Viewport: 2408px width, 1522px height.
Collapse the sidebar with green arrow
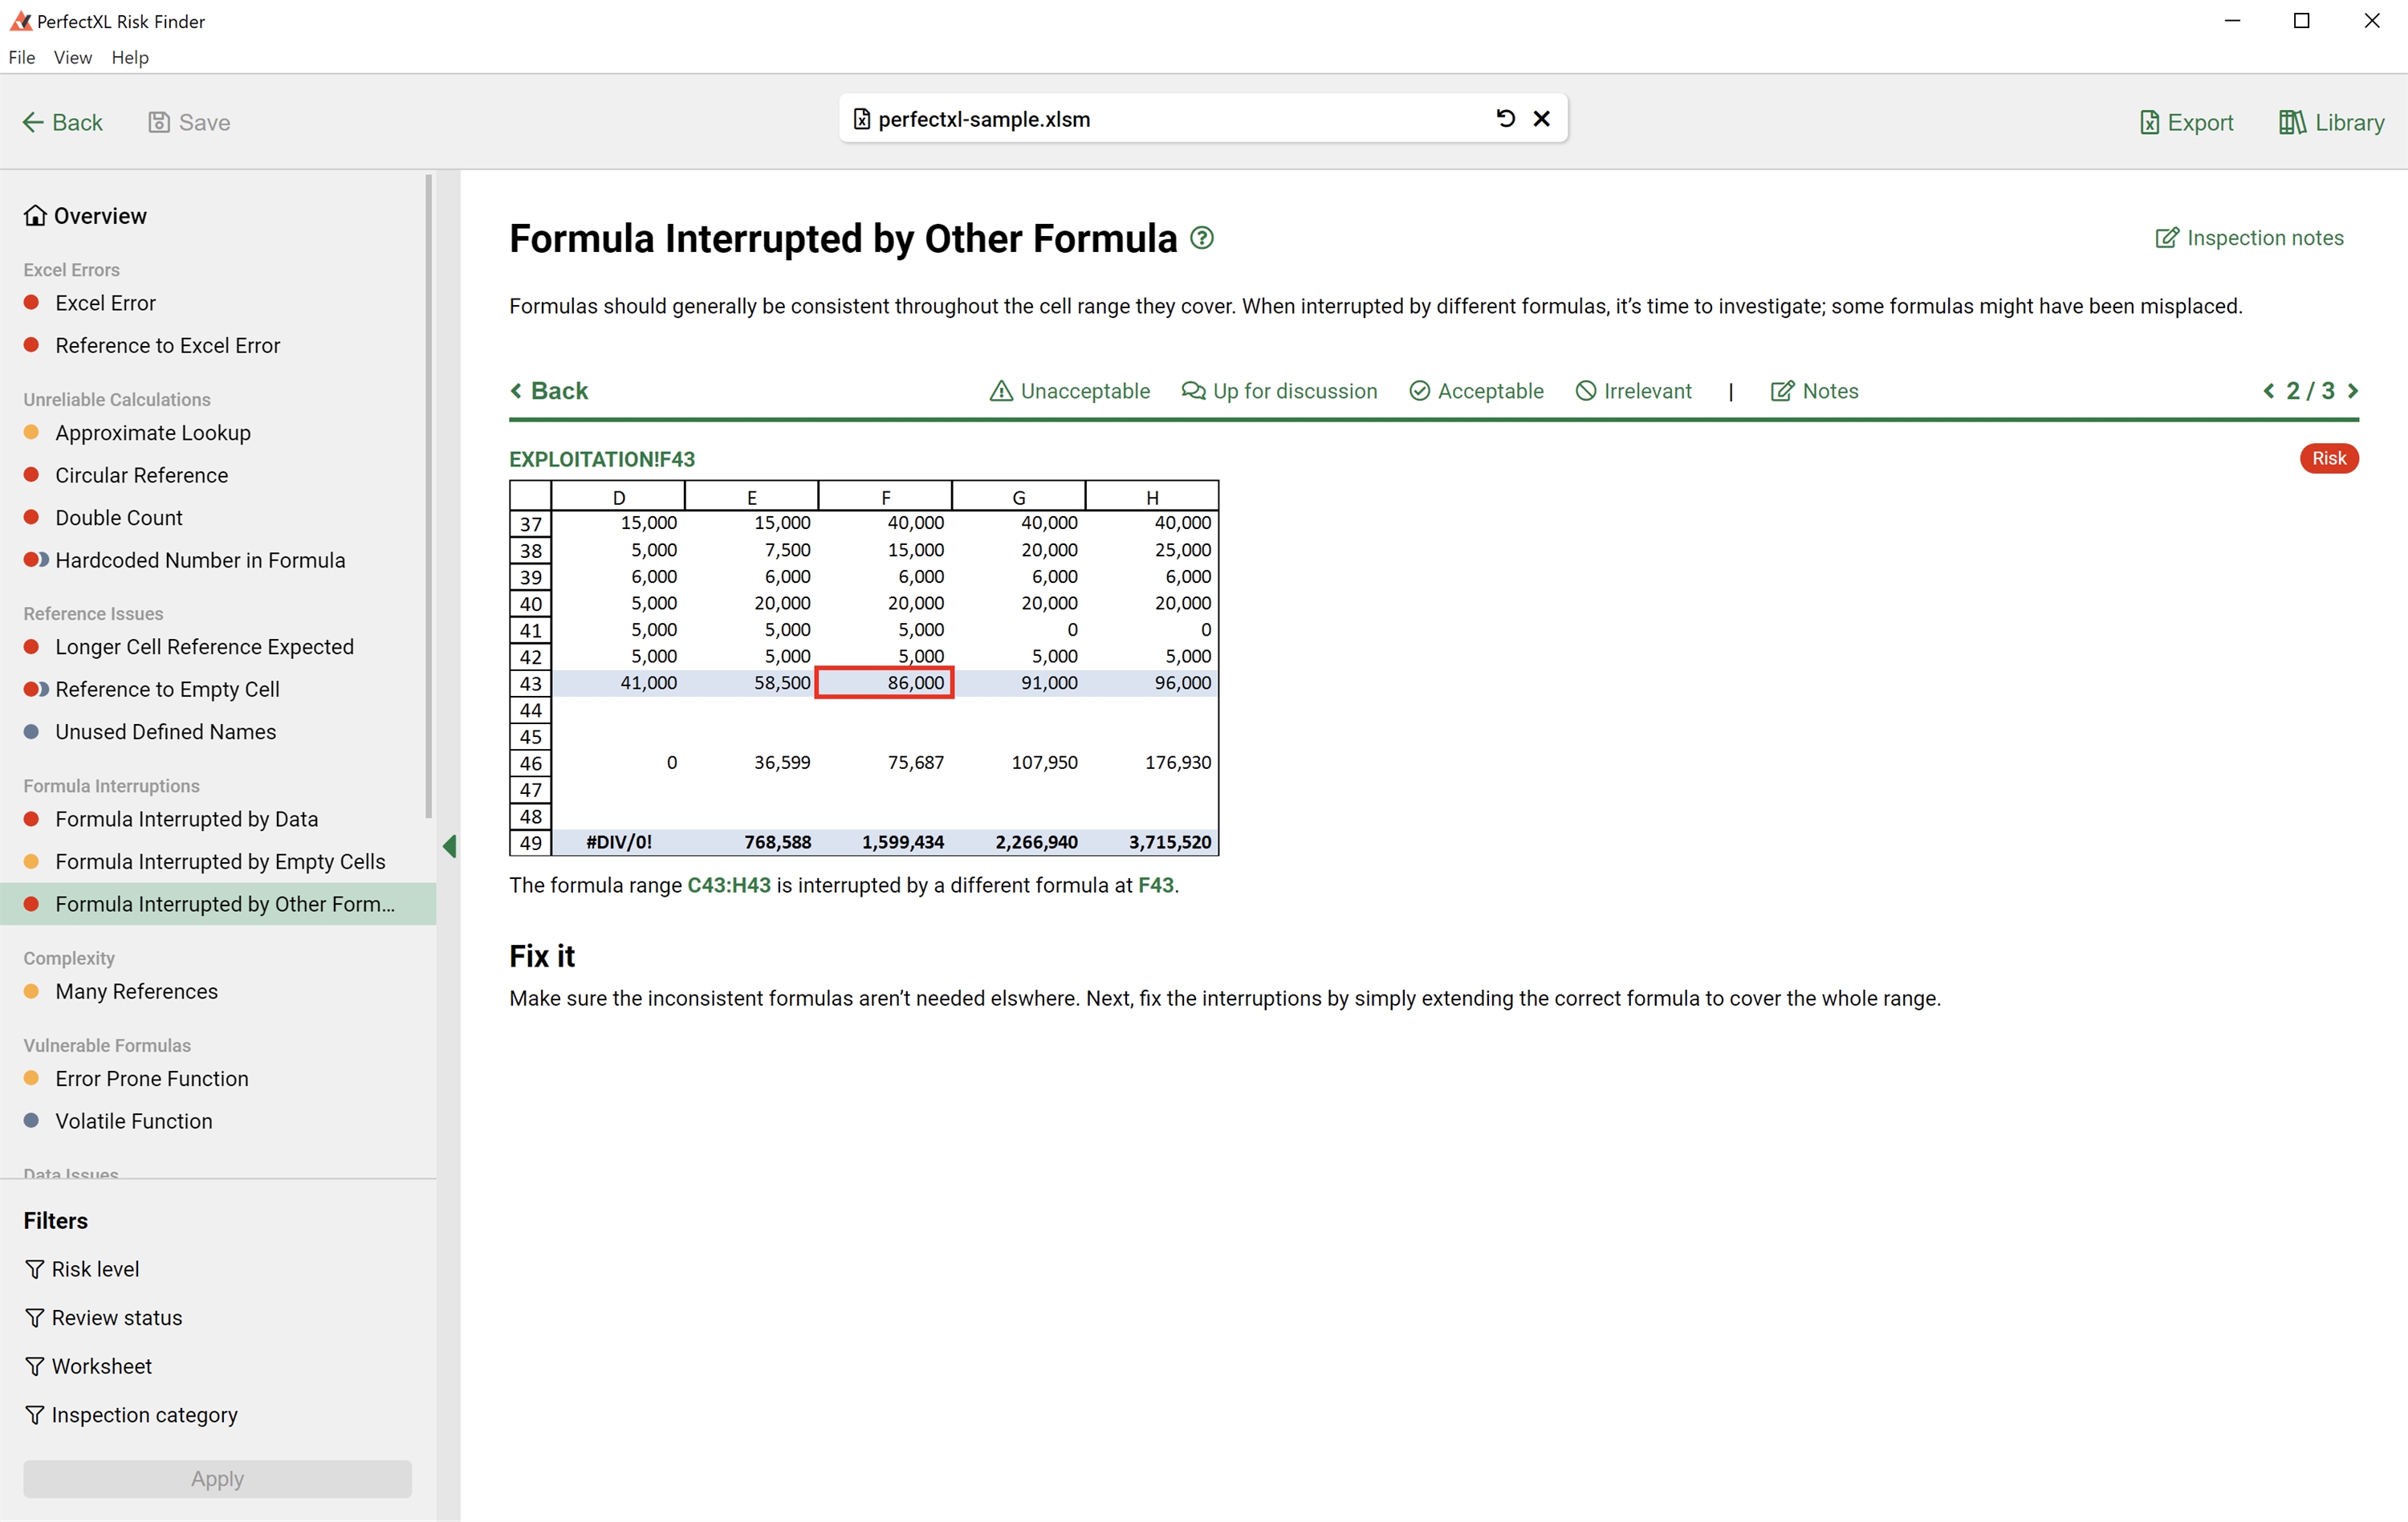point(450,846)
